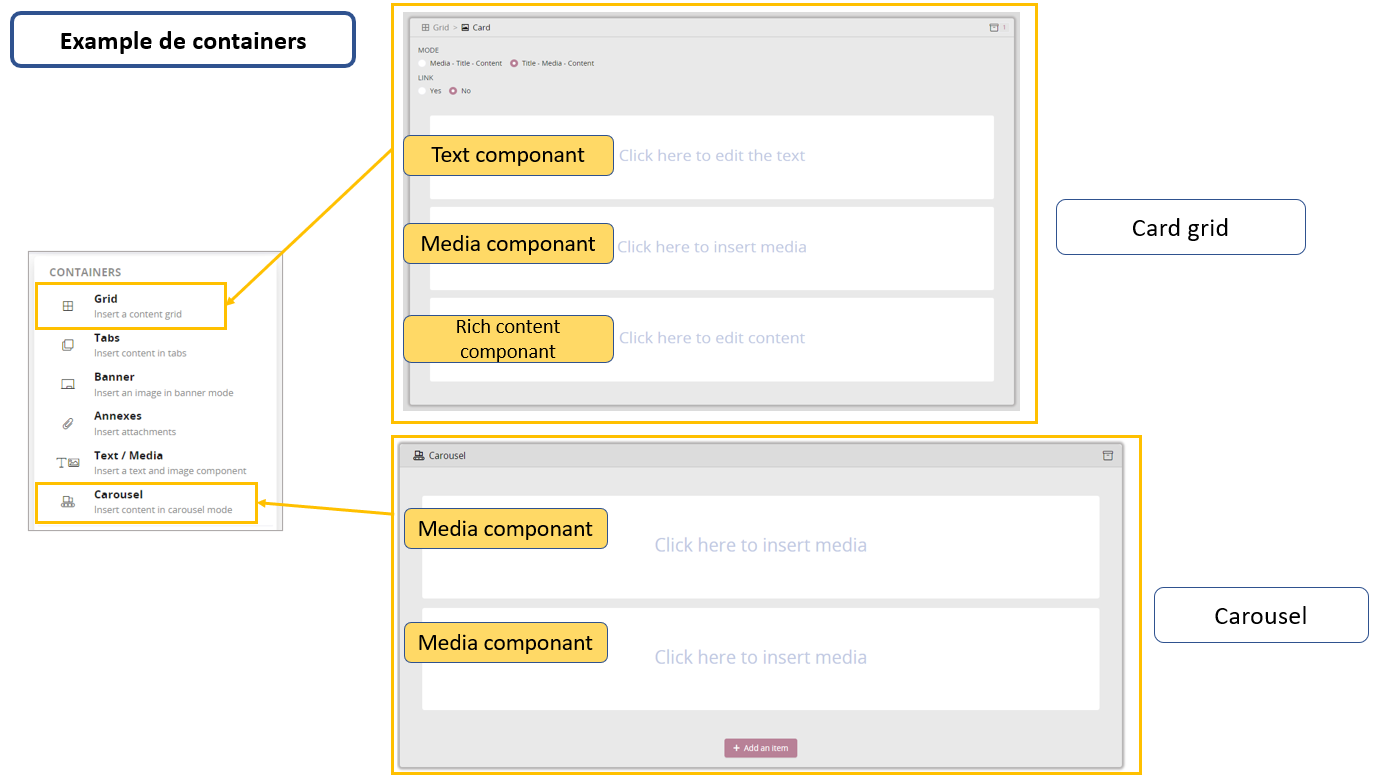Enable Yes under the LINK option
The width and height of the screenshot is (1373, 779).
point(424,90)
